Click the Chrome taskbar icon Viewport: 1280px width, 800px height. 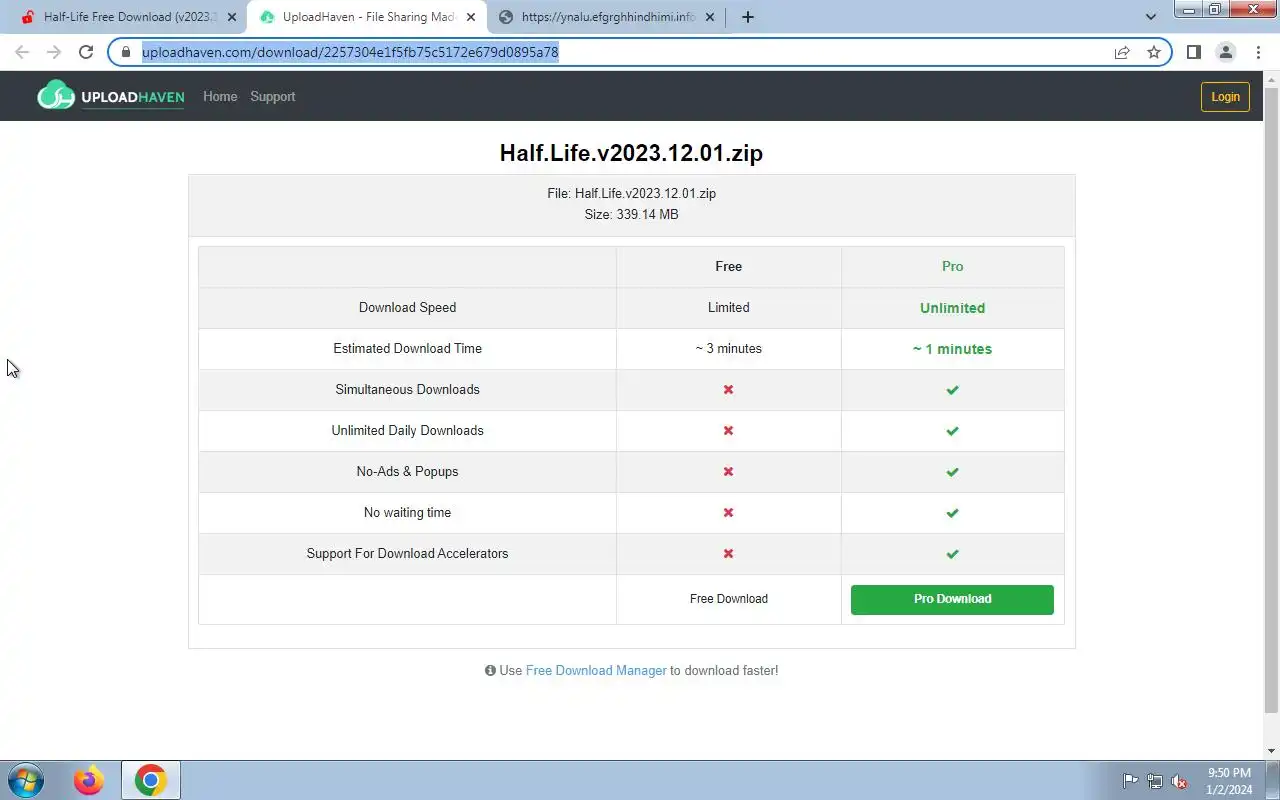coord(151,780)
